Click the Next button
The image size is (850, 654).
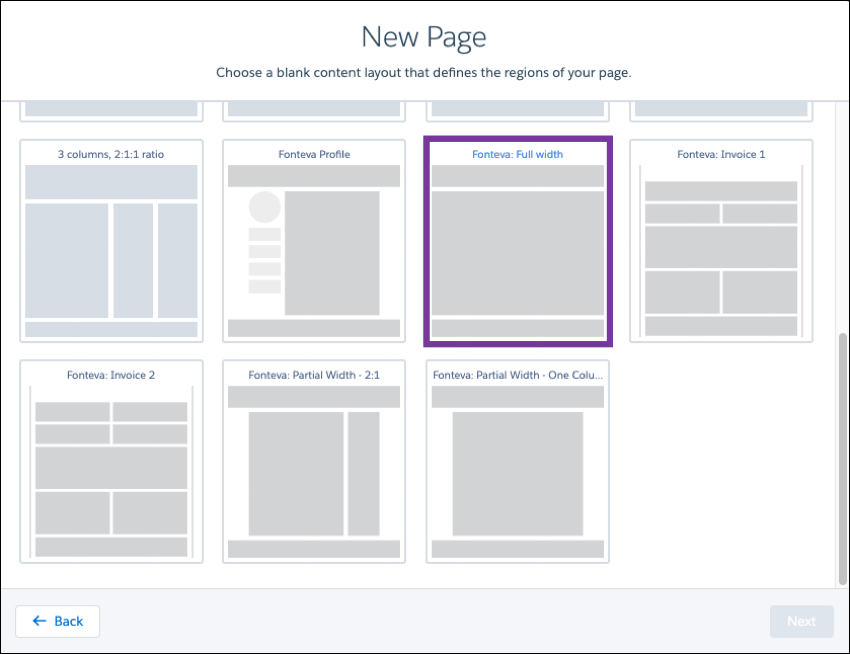pos(801,621)
